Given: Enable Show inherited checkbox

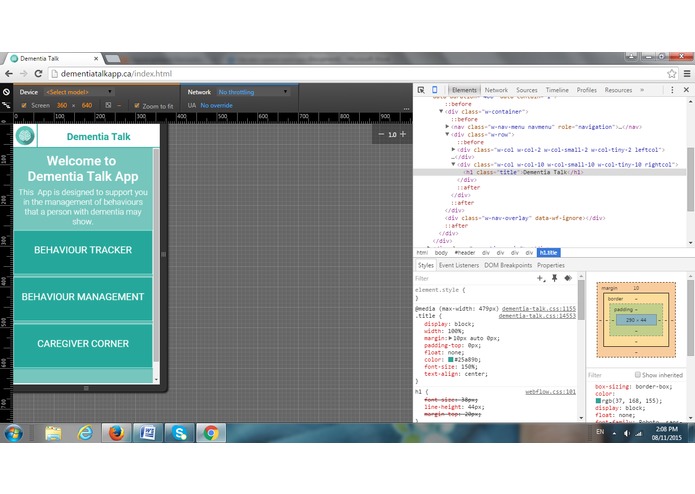Looking at the screenshot, I should pos(637,375).
